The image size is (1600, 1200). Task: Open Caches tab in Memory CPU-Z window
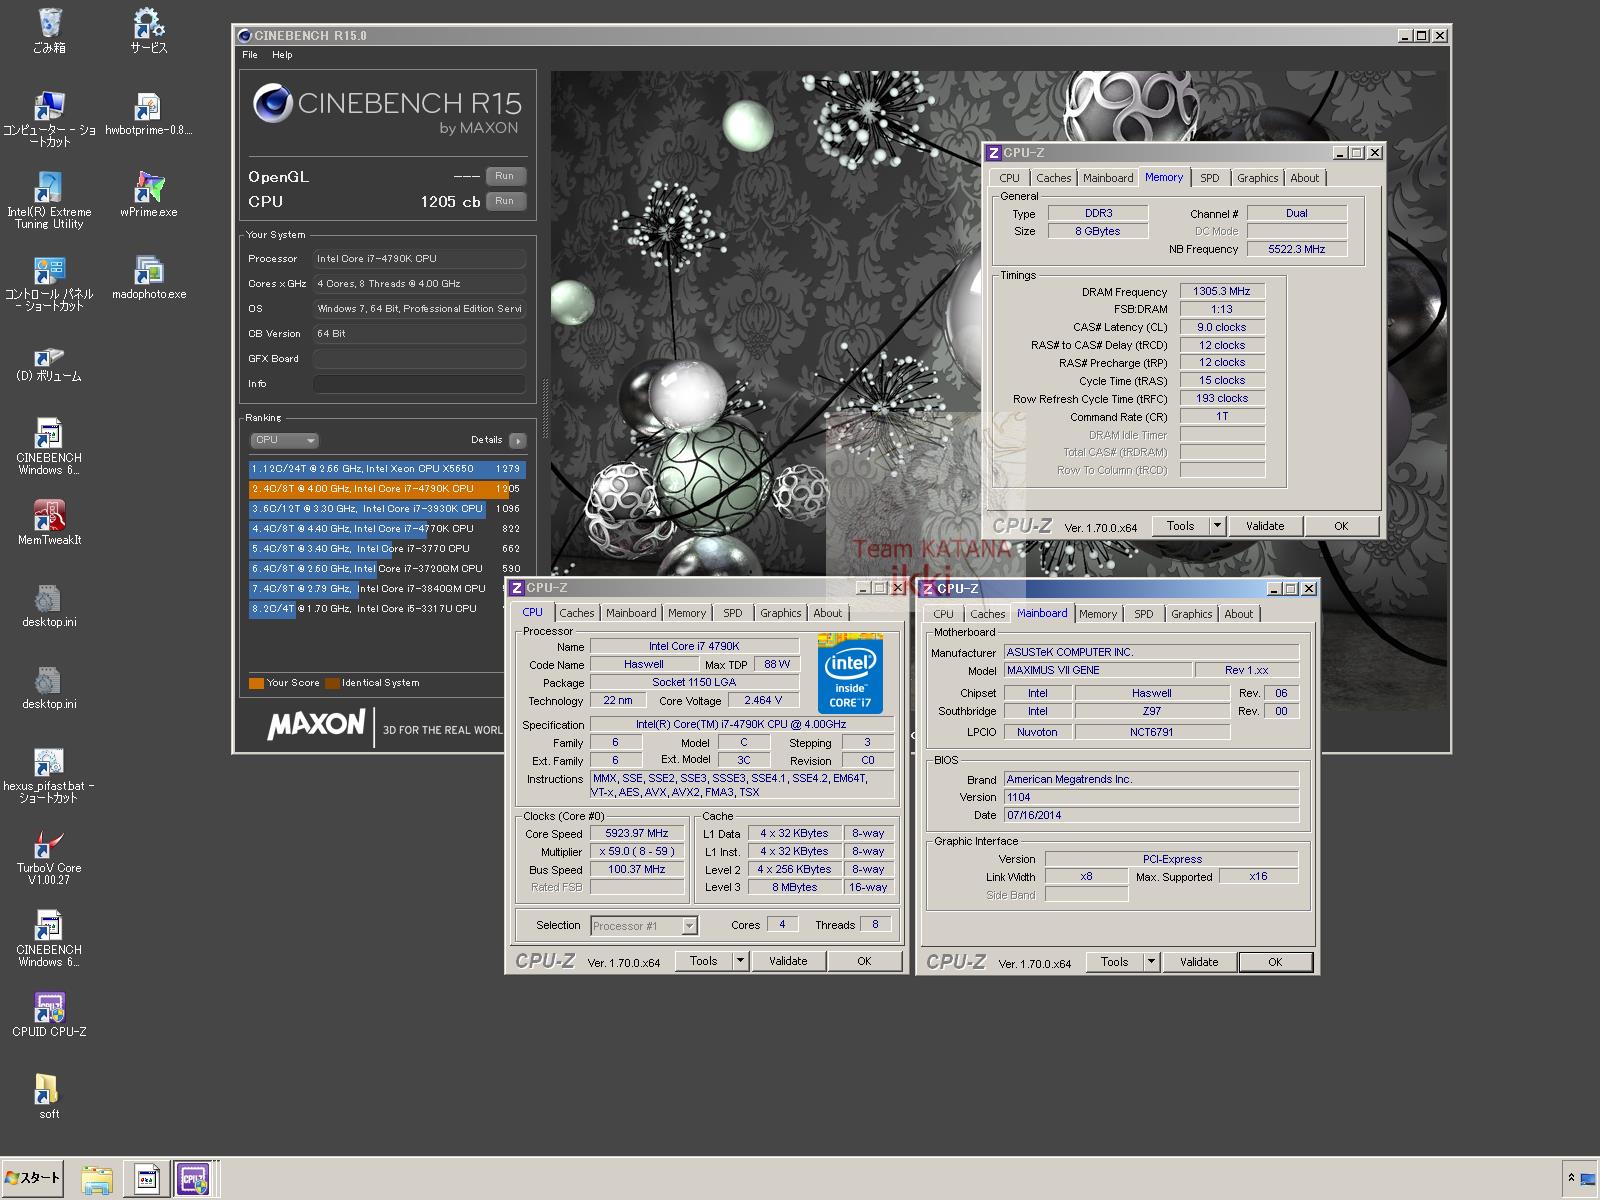click(1053, 178)
